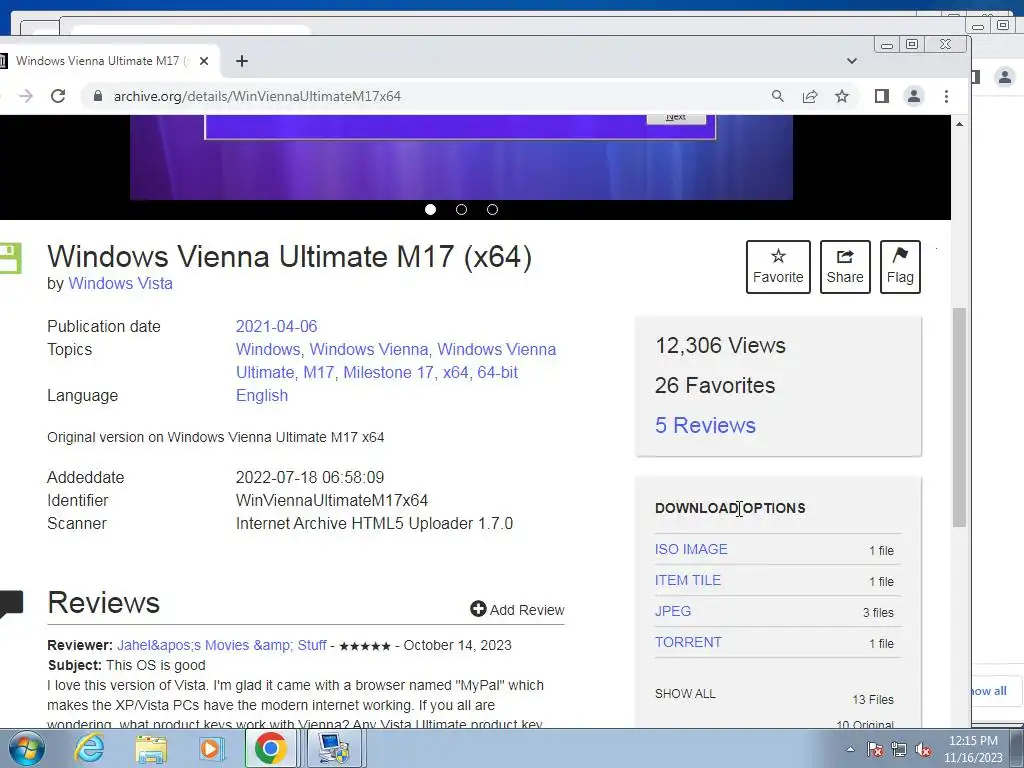Open Action Center flag icon

875,749
